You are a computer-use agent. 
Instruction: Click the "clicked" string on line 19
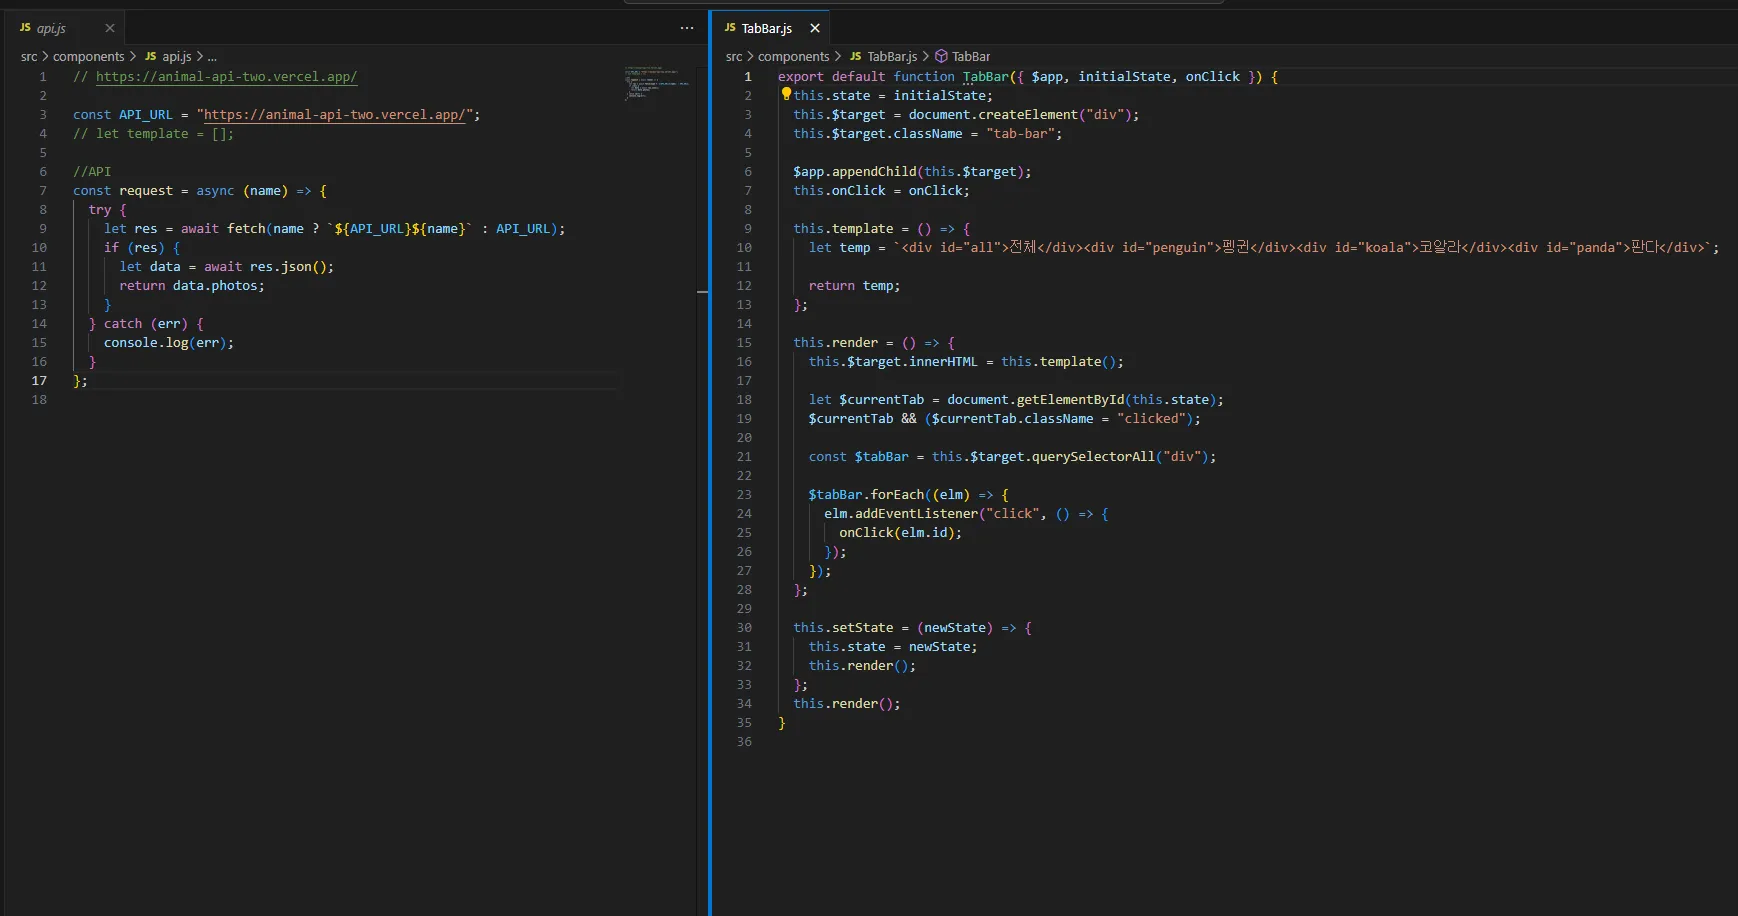pos(1151,419)
